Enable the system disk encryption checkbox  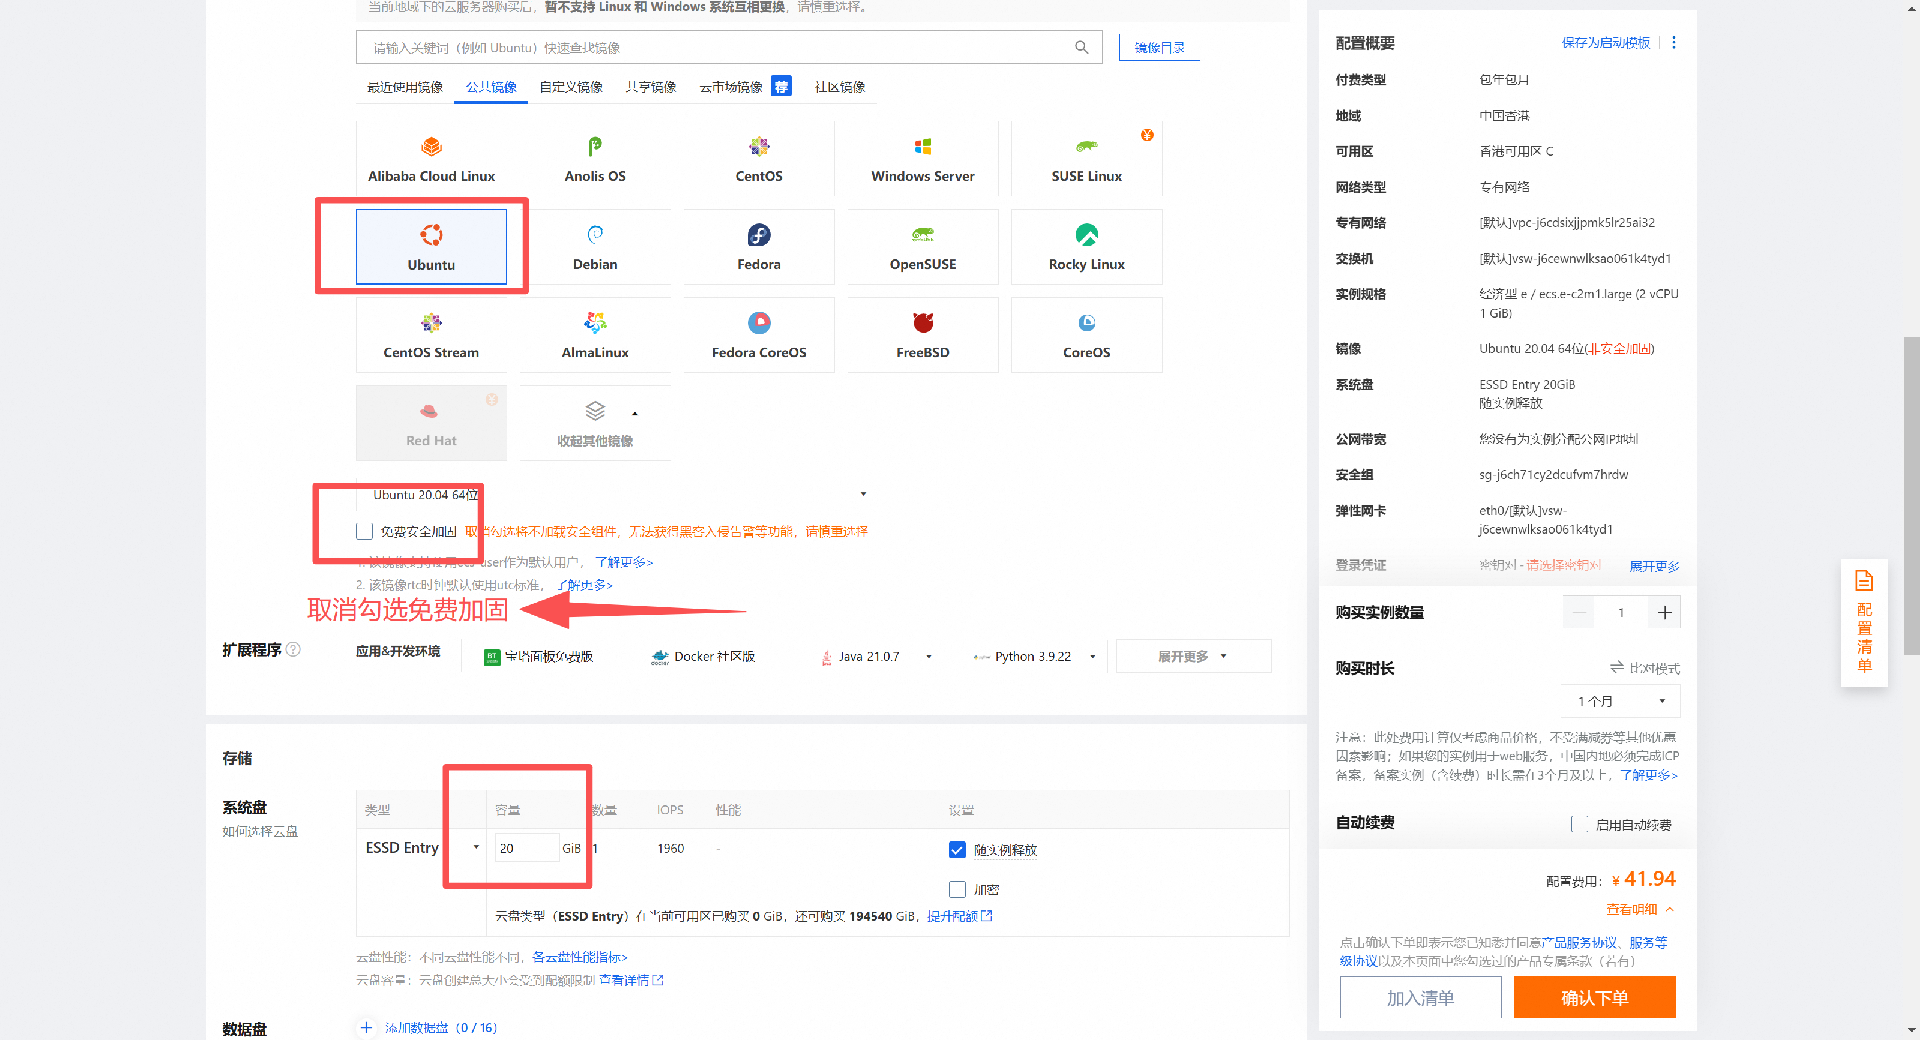pos(957,889)
